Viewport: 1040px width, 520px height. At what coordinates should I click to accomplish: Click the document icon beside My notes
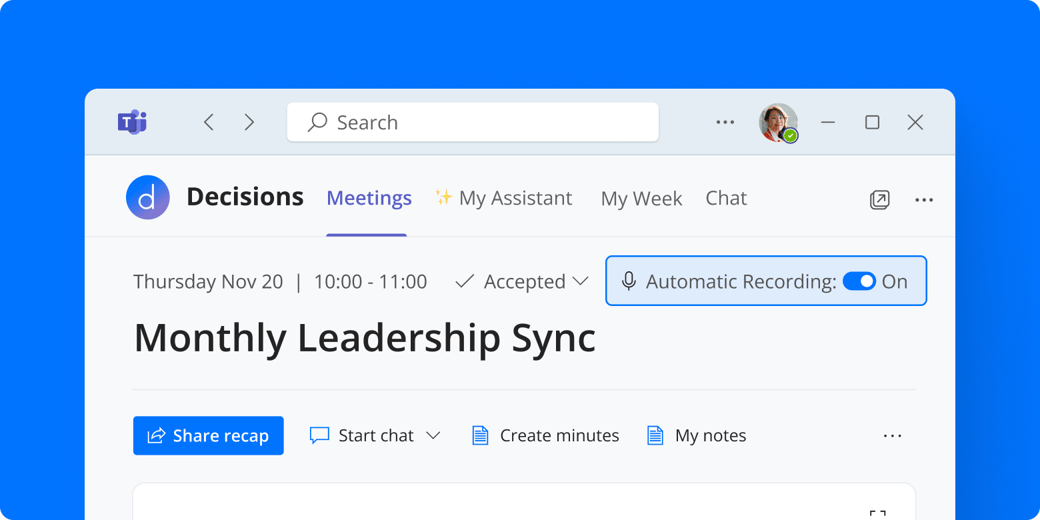[655, 436]
